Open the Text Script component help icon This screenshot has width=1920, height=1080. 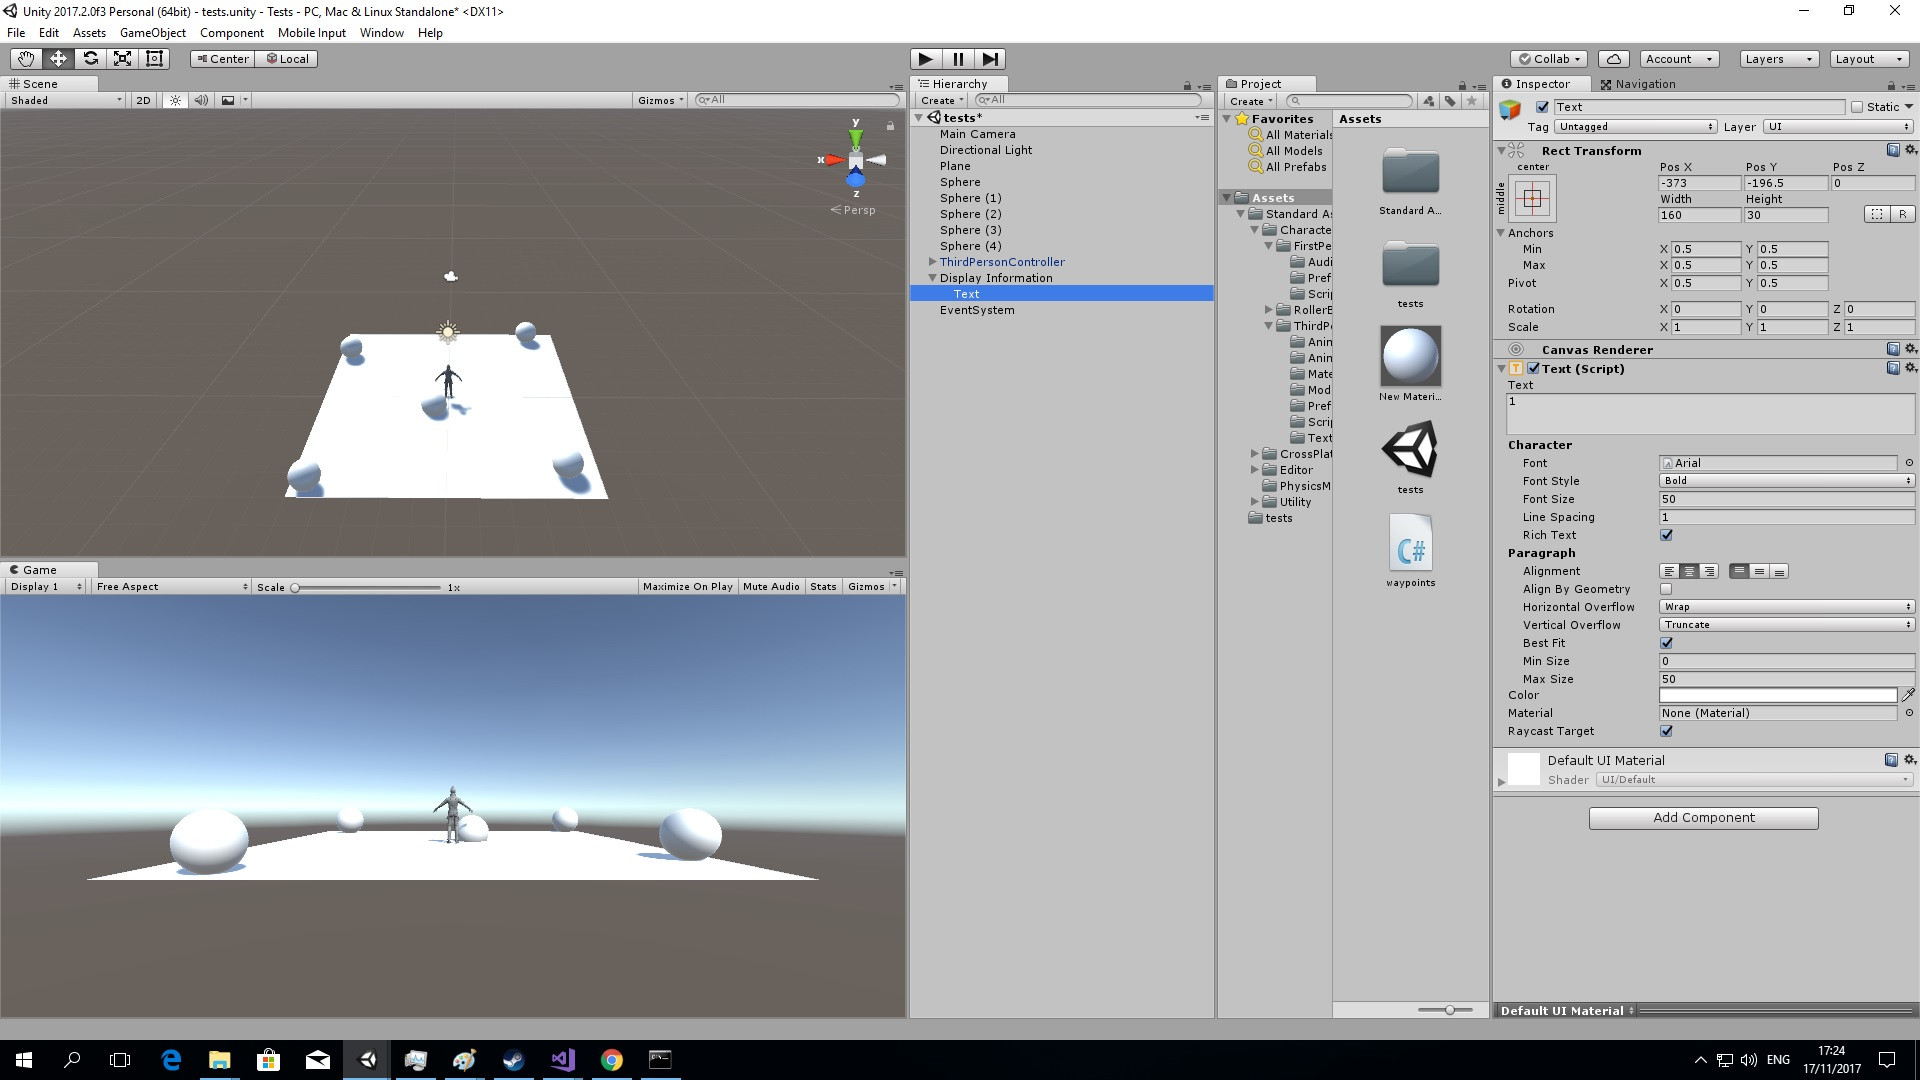coord(1893,368)
